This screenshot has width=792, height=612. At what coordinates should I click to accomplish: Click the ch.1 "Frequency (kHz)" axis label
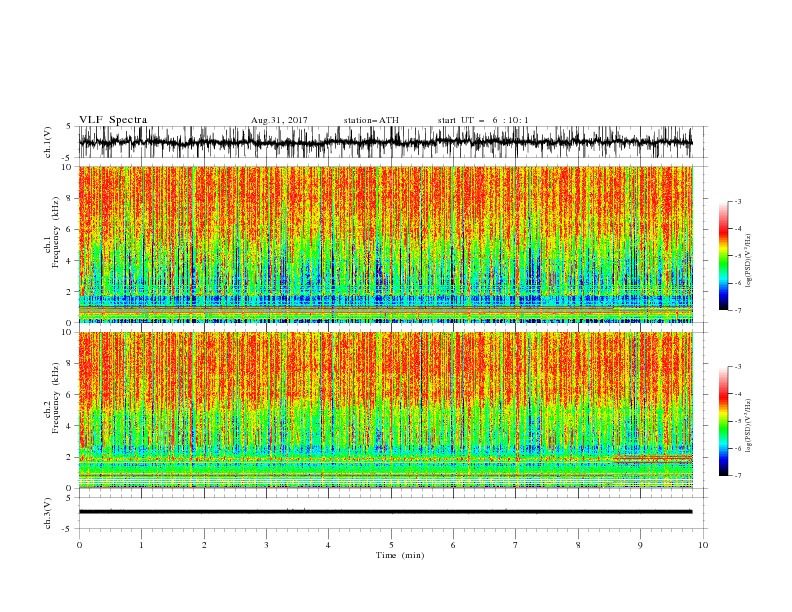(56, 230)
